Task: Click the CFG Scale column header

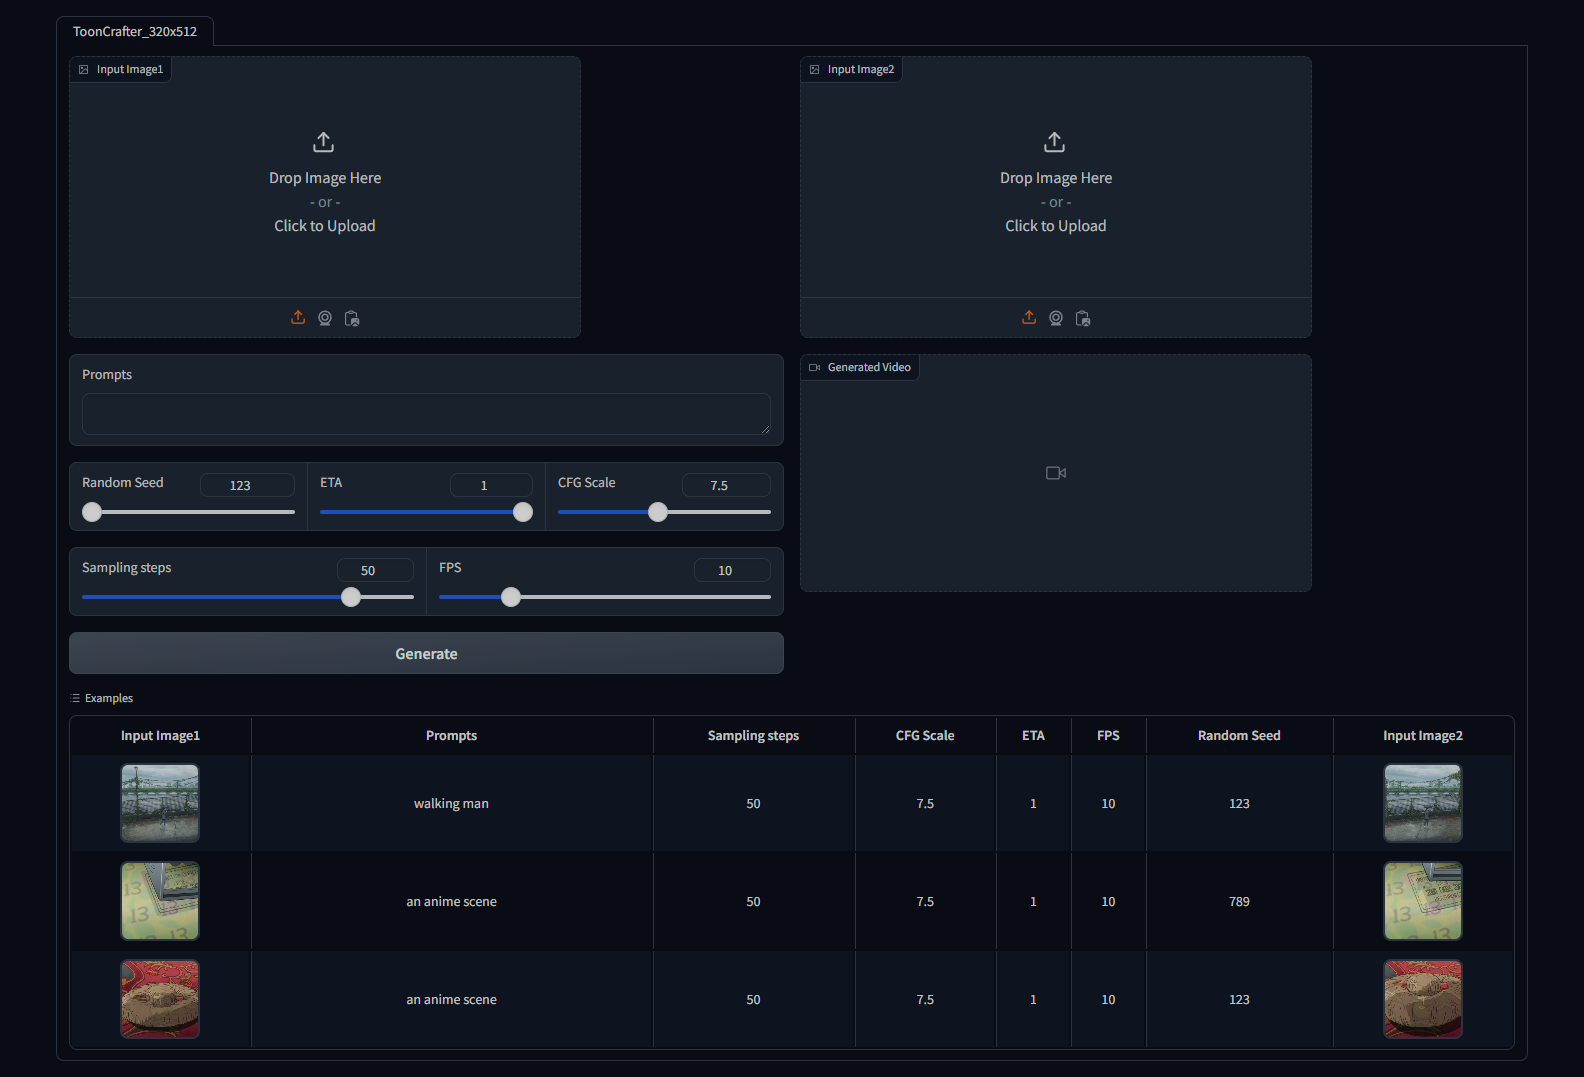Action: [925, 735]
